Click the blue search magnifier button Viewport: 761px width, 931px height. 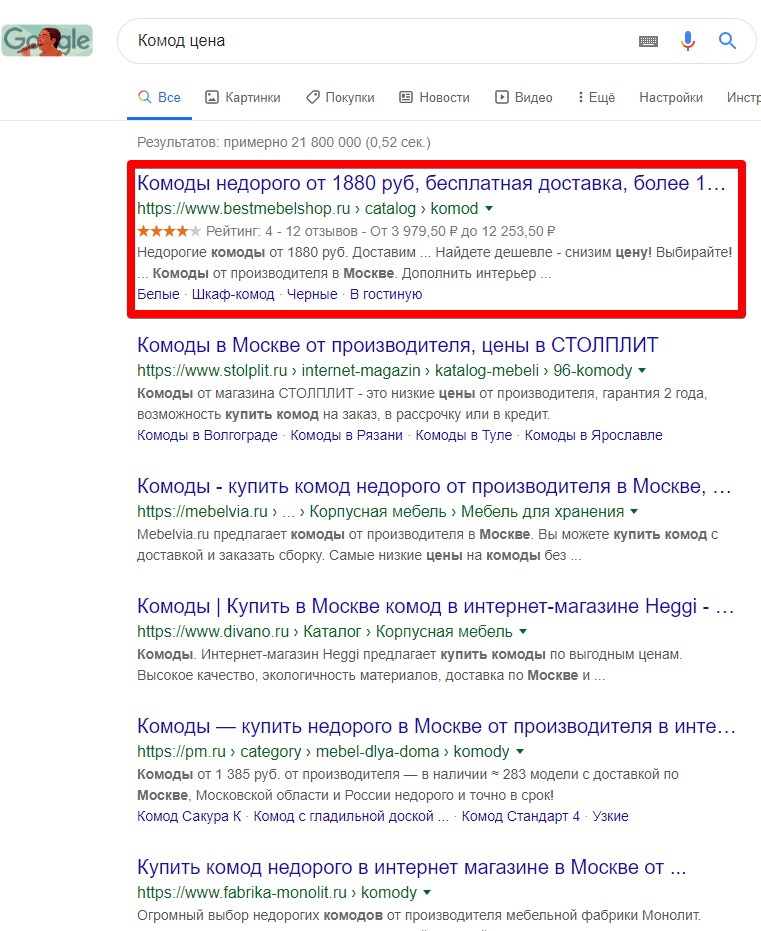(727, 40)
